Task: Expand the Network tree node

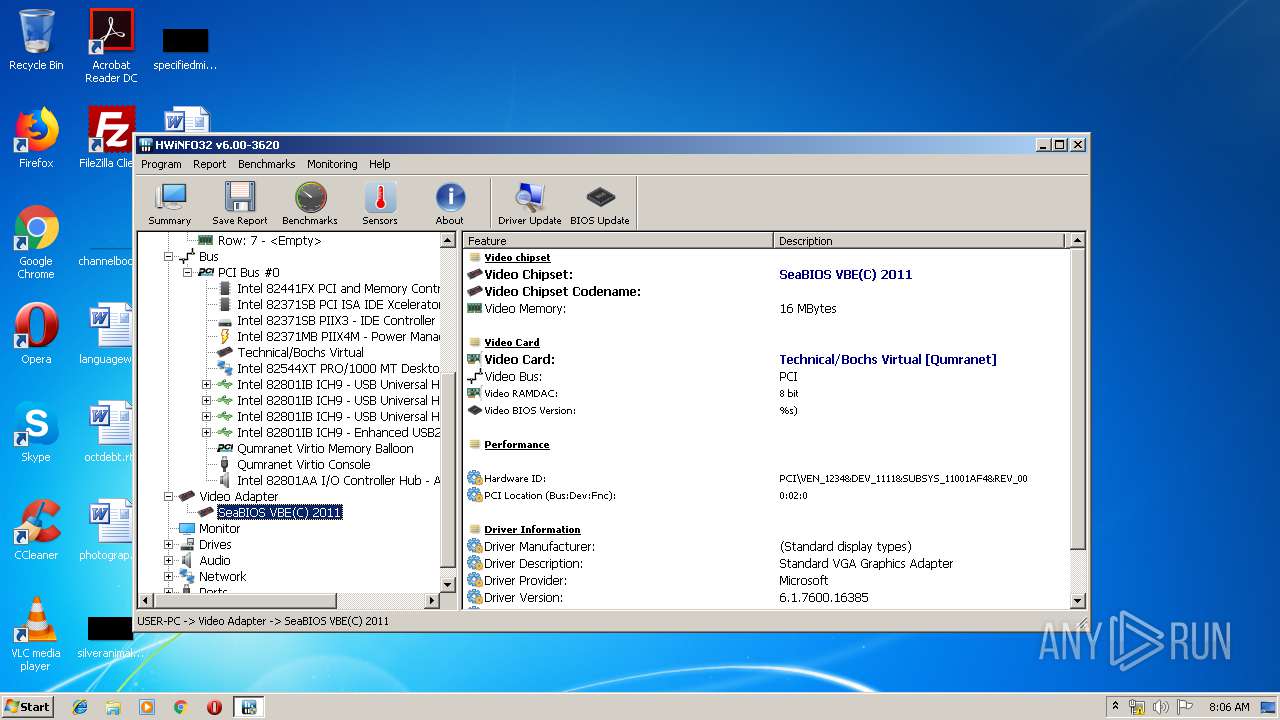Action: click(169, 577)
